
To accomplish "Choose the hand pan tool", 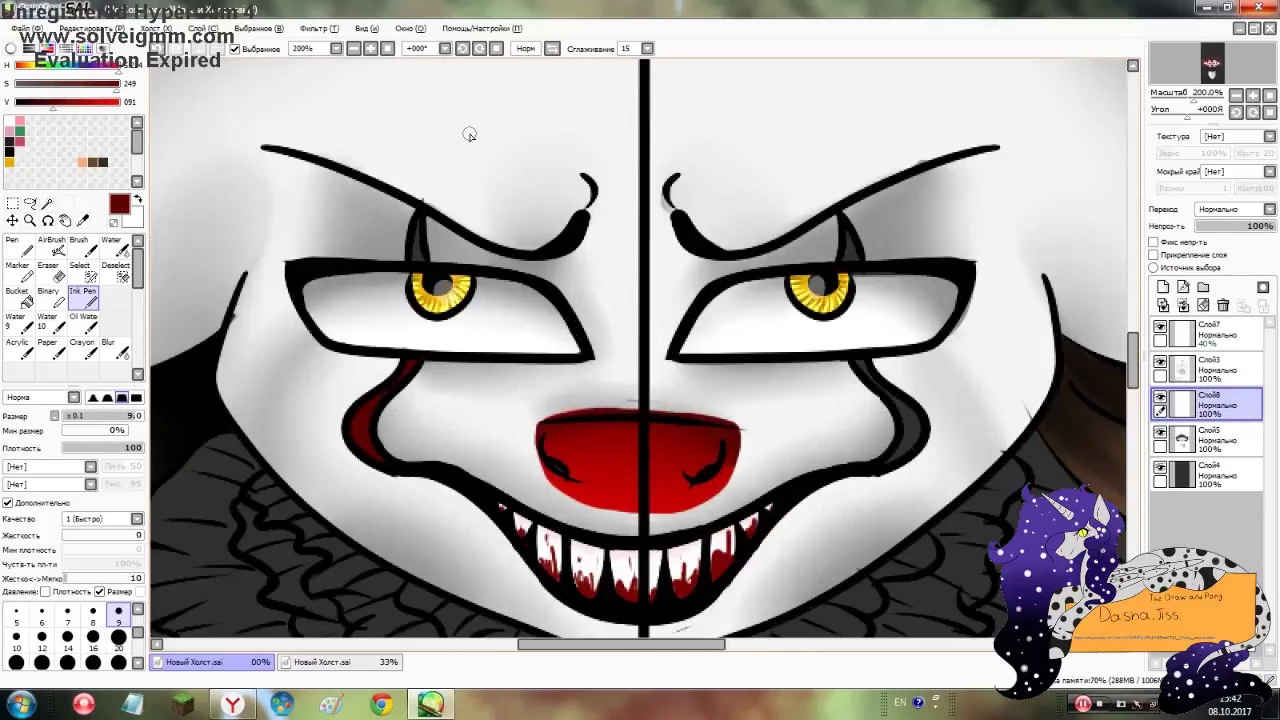I will 65,221.
